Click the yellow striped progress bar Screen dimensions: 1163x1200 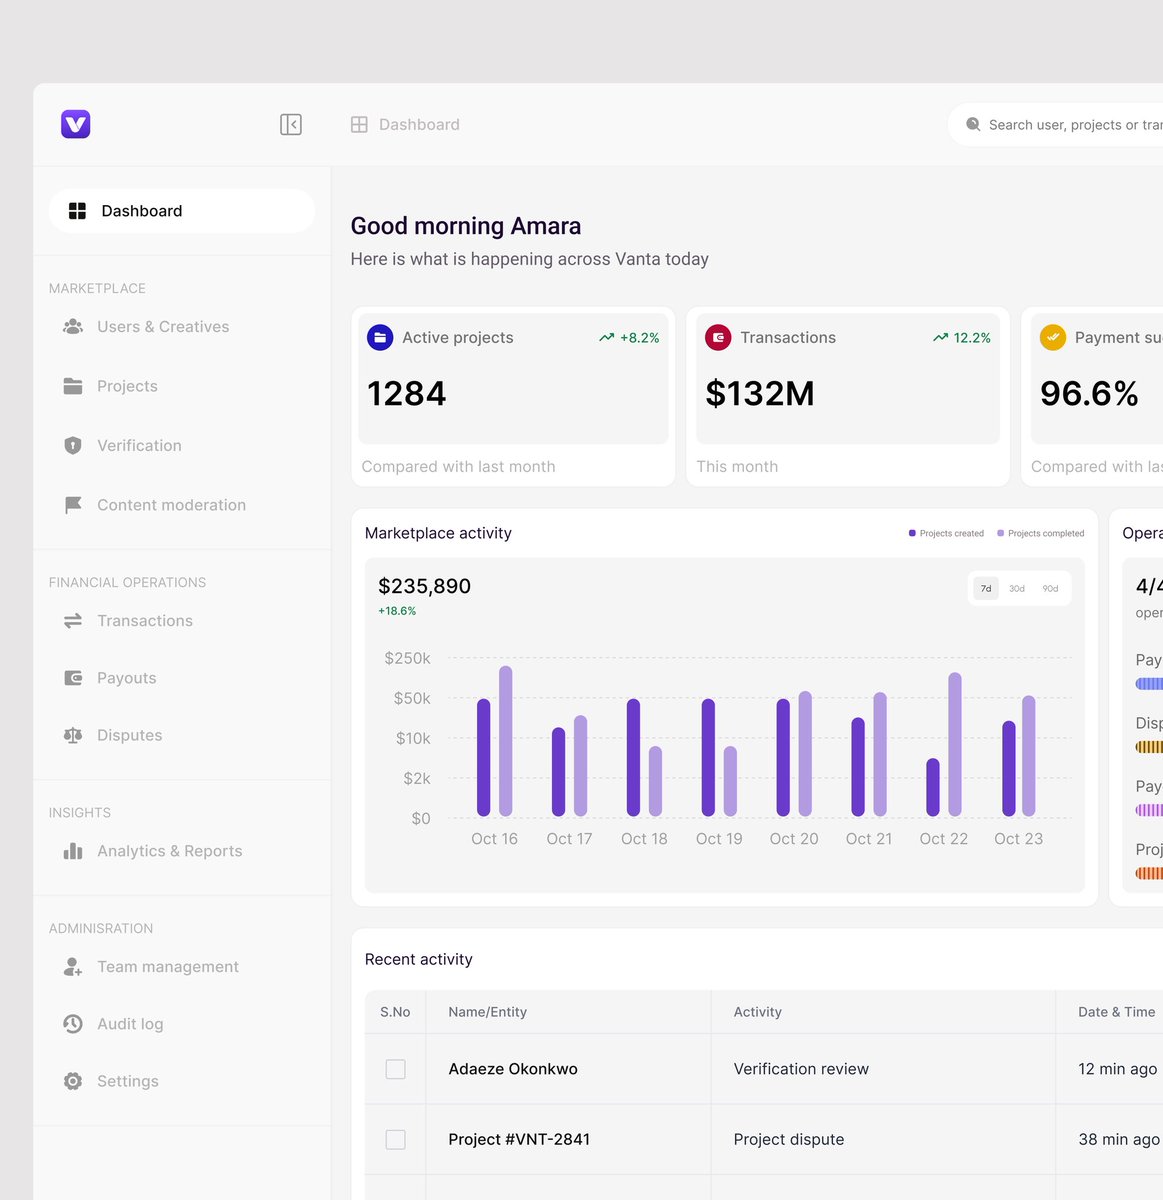coord(1149,747)
